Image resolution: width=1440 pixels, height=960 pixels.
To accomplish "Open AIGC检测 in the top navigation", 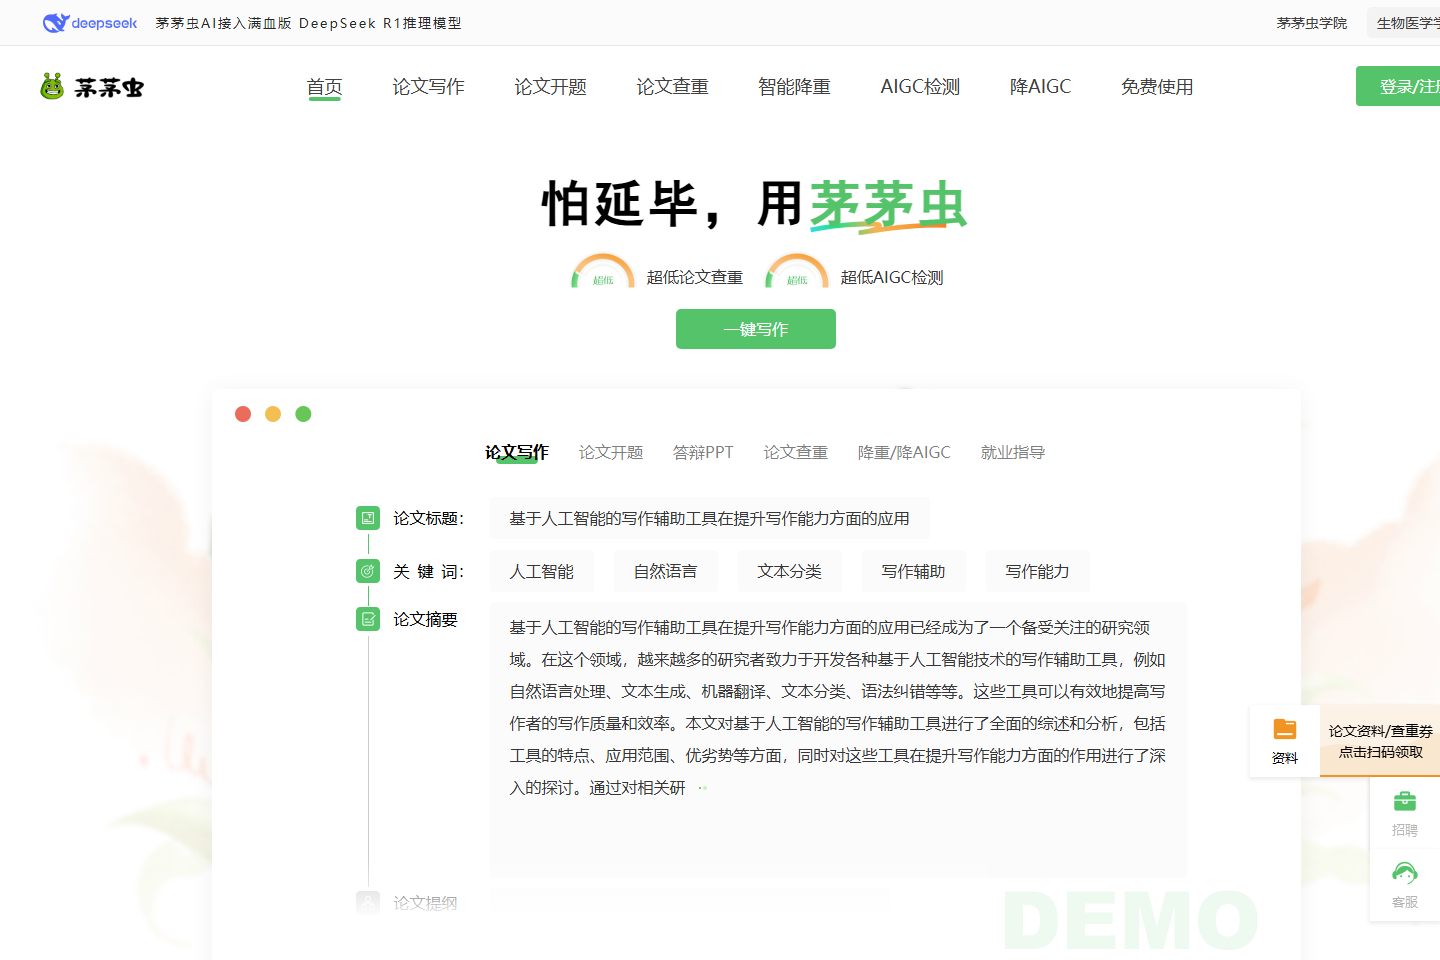I will [x=920, y=87].
